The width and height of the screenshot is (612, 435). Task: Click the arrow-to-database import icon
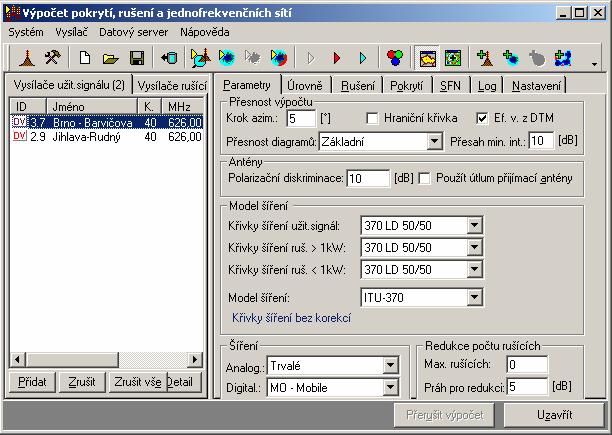pos(169,58)
